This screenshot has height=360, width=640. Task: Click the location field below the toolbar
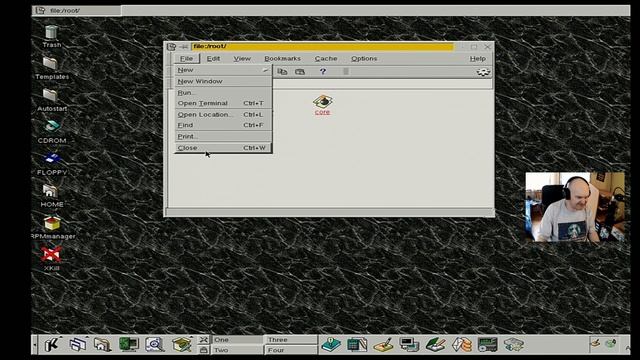(x=382, y=84)
